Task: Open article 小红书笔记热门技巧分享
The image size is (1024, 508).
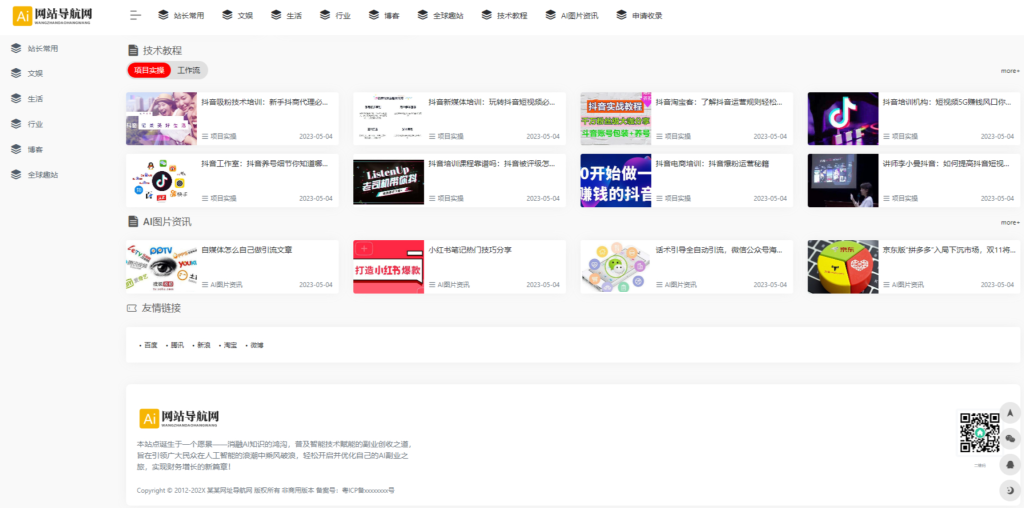Action: click(x=470, y=250)
